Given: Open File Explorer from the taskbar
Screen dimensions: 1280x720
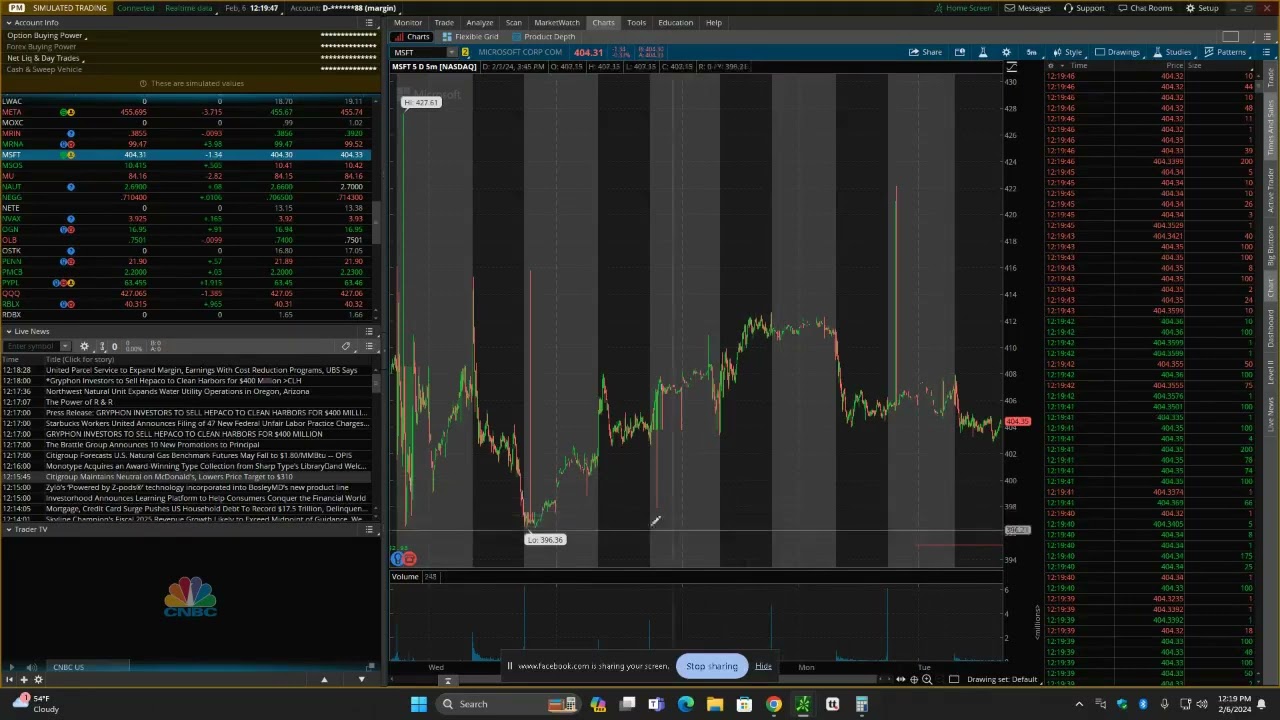Looking at the screenshot, I should point(715,704).
